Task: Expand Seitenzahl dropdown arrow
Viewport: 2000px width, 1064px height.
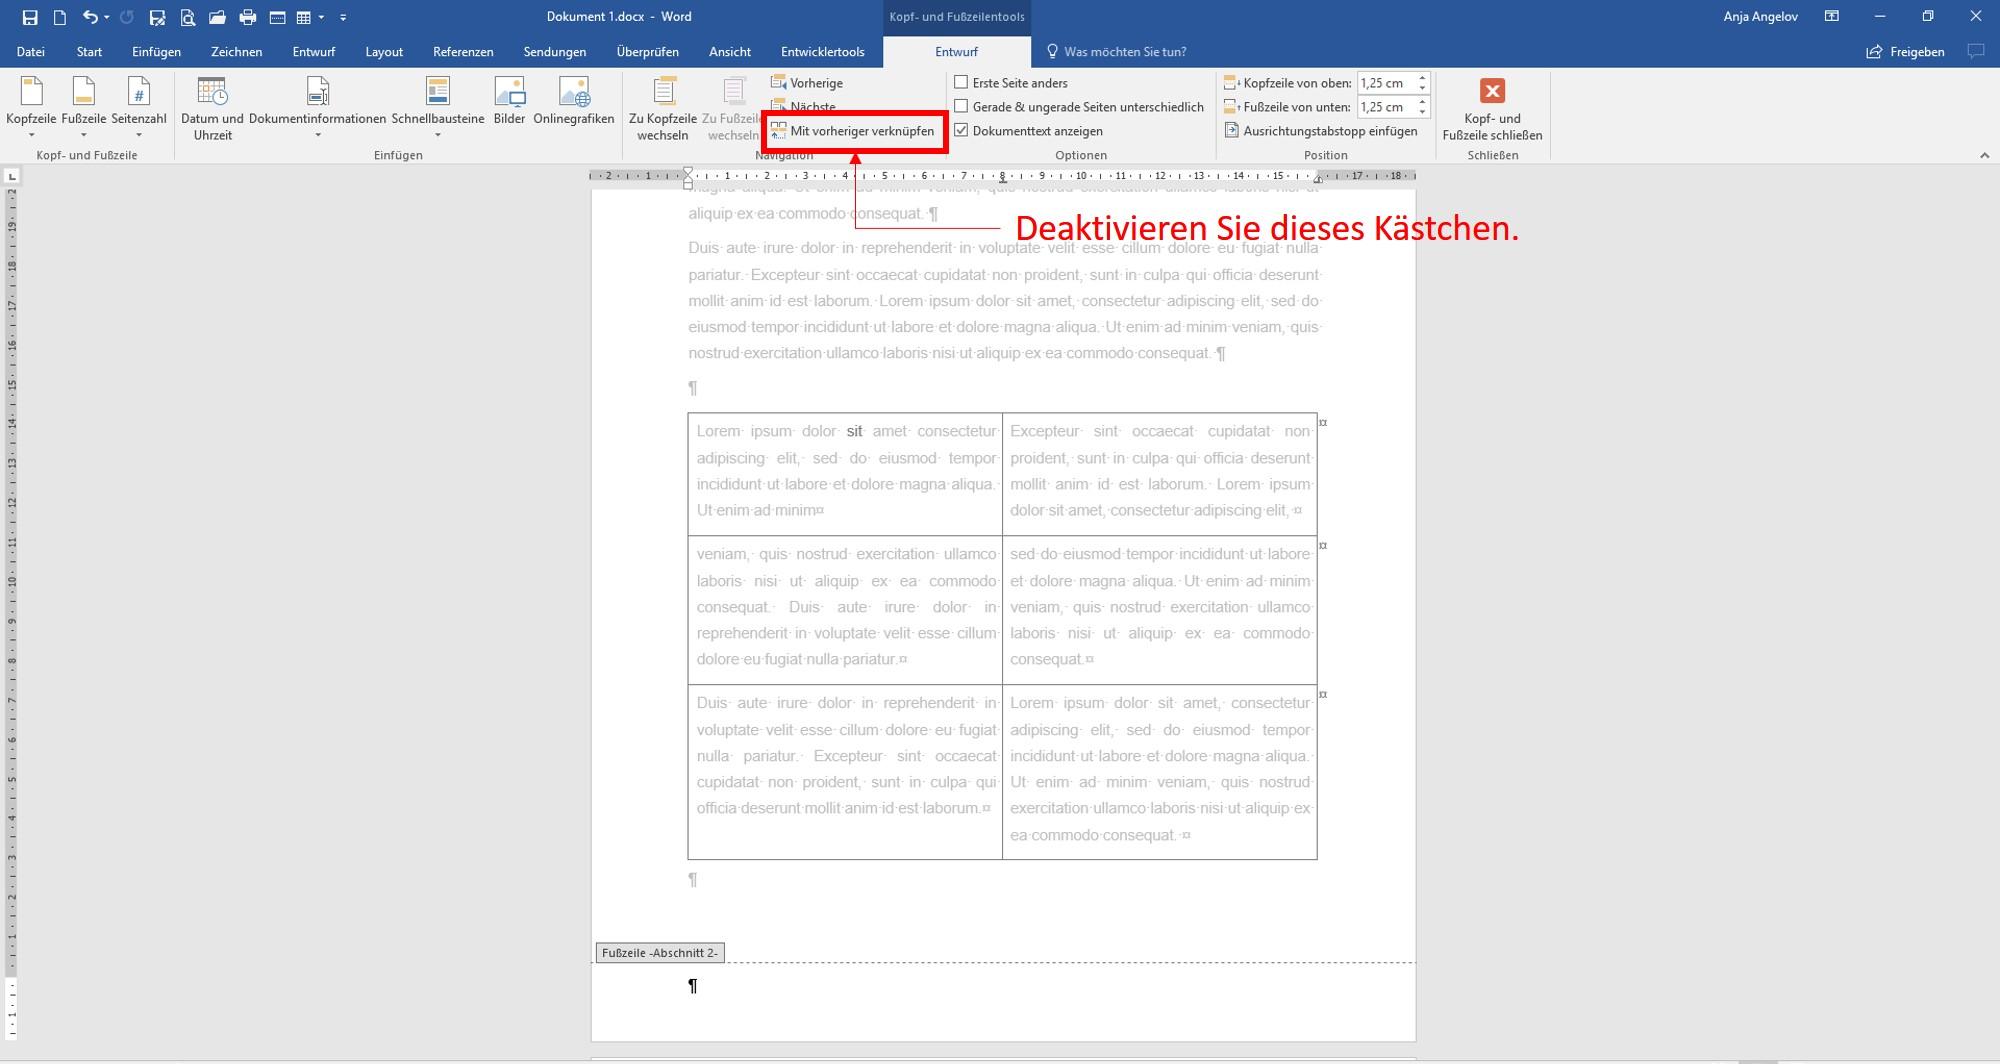Action: [x=139, y=135]
